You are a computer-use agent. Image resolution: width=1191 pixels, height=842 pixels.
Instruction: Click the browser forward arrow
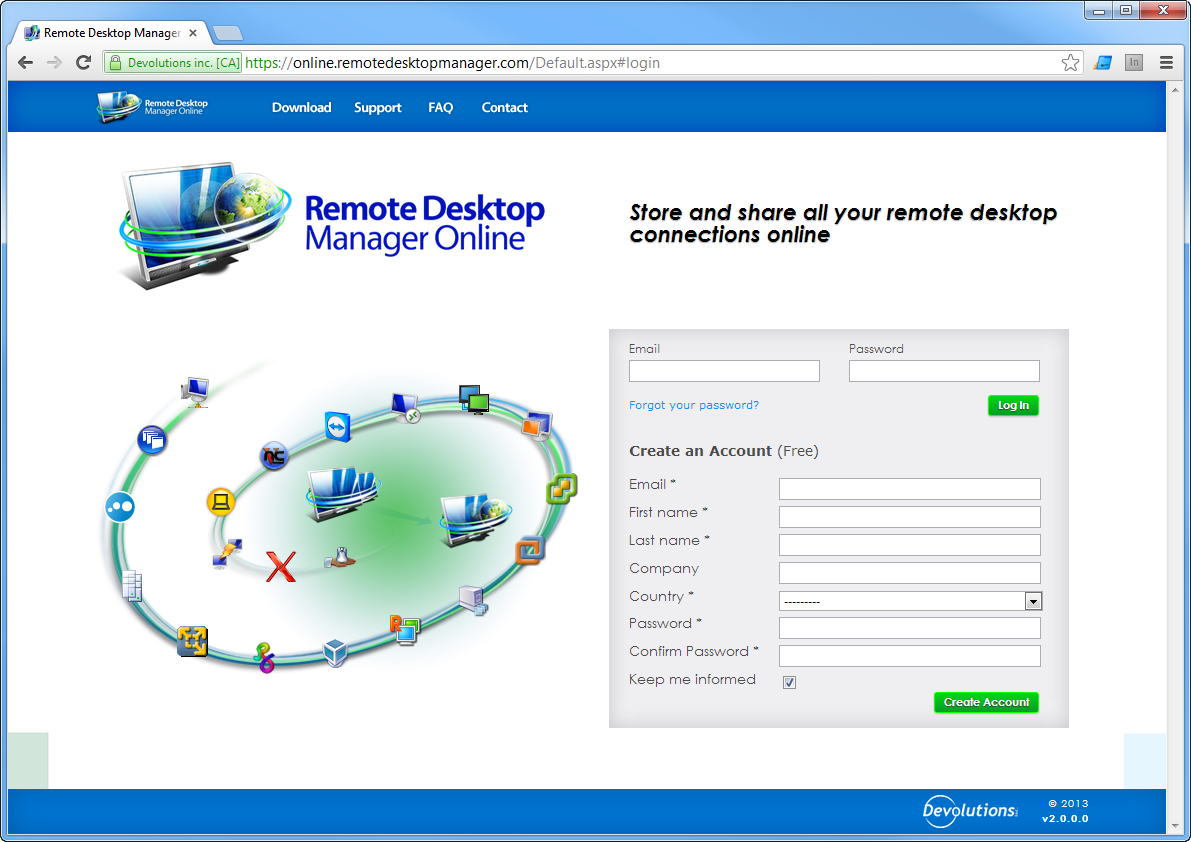(x=54, y=63)
